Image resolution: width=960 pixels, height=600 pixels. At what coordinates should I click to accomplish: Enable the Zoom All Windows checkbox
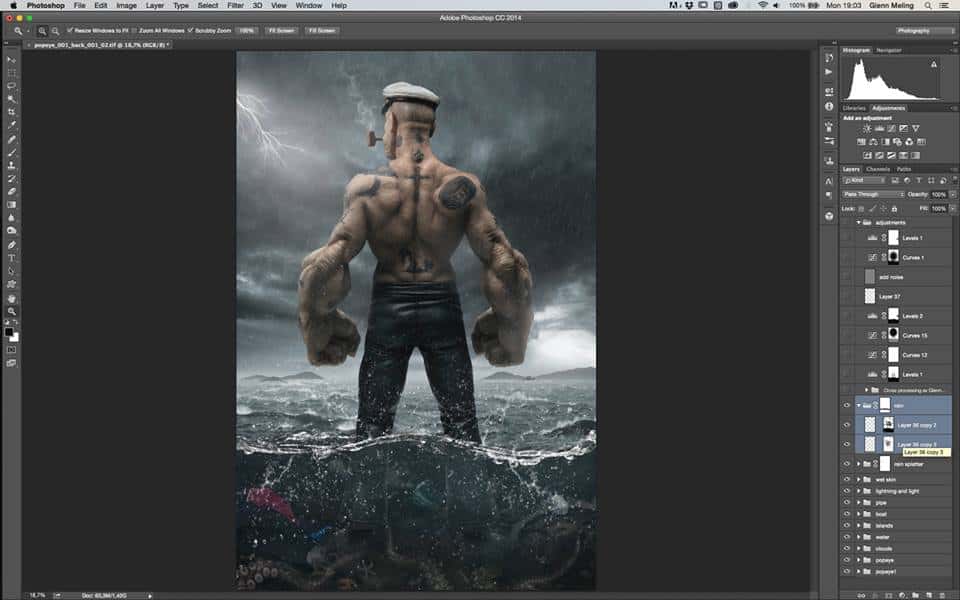[134, 31]
